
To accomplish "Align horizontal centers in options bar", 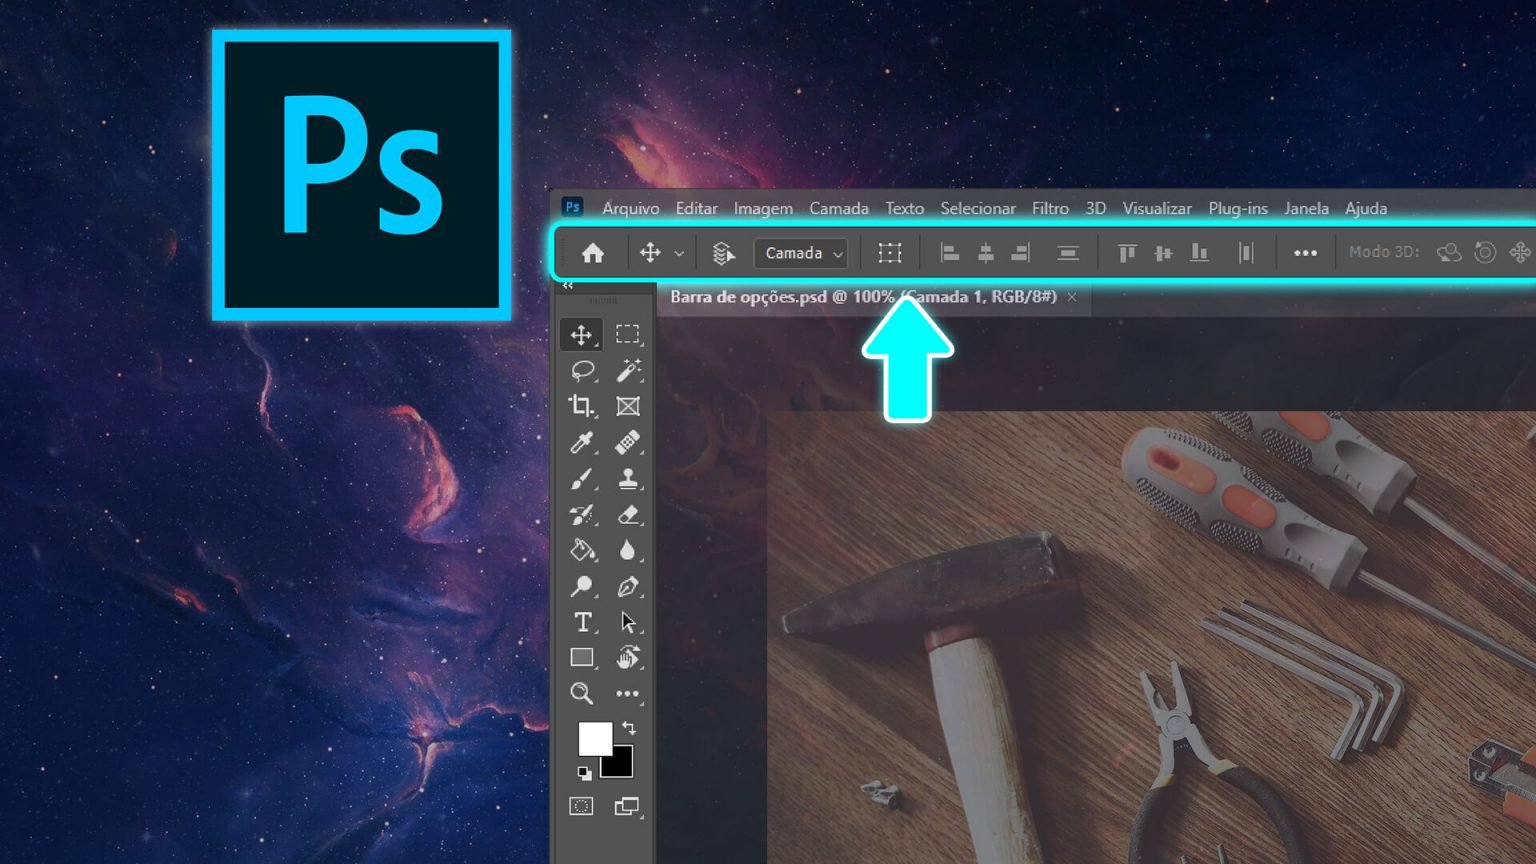I will 985,253.
